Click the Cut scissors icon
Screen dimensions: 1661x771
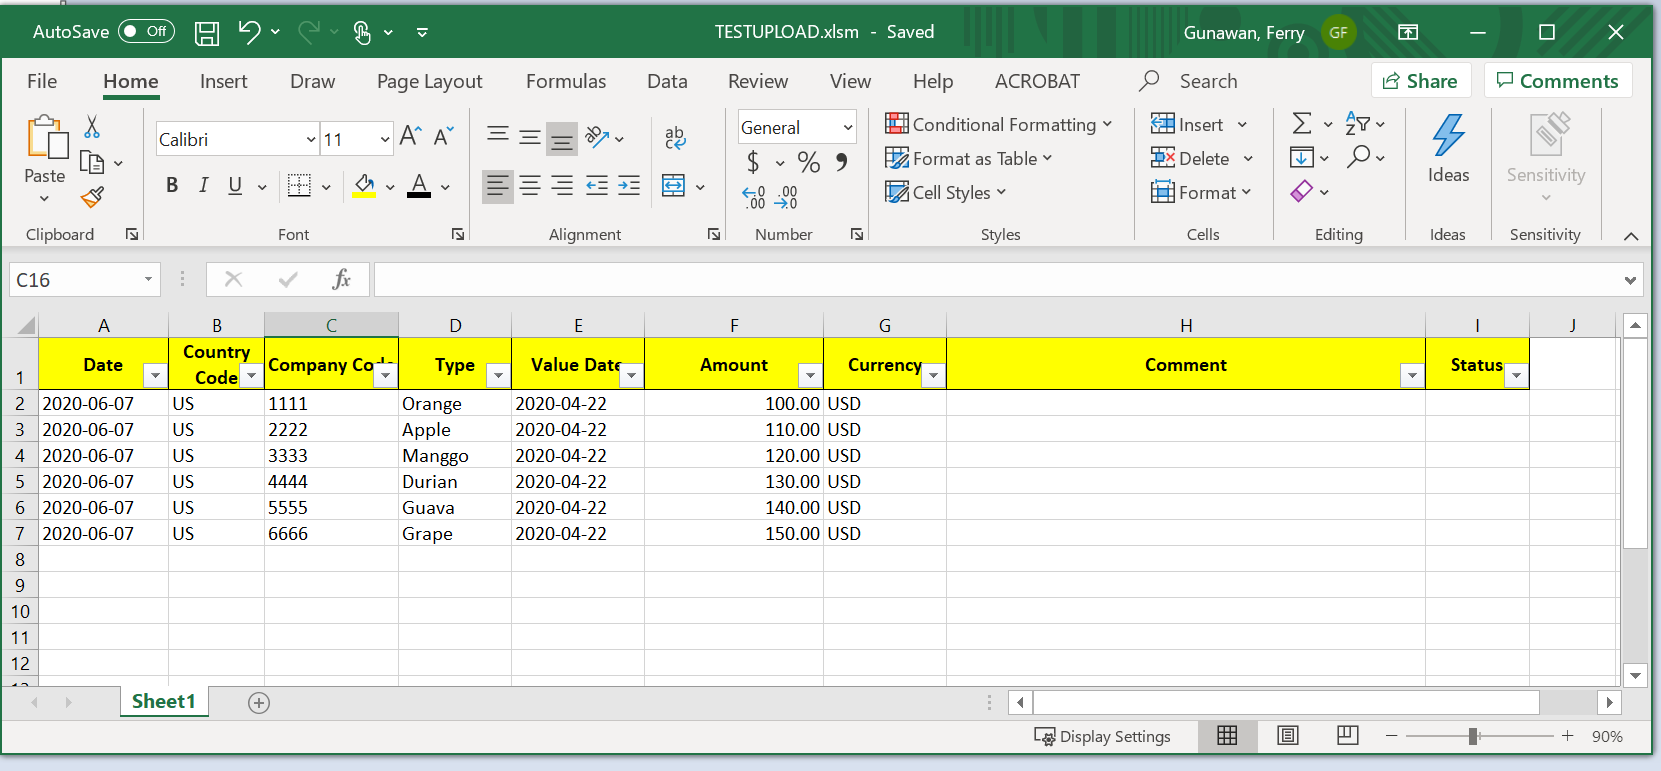92,127
